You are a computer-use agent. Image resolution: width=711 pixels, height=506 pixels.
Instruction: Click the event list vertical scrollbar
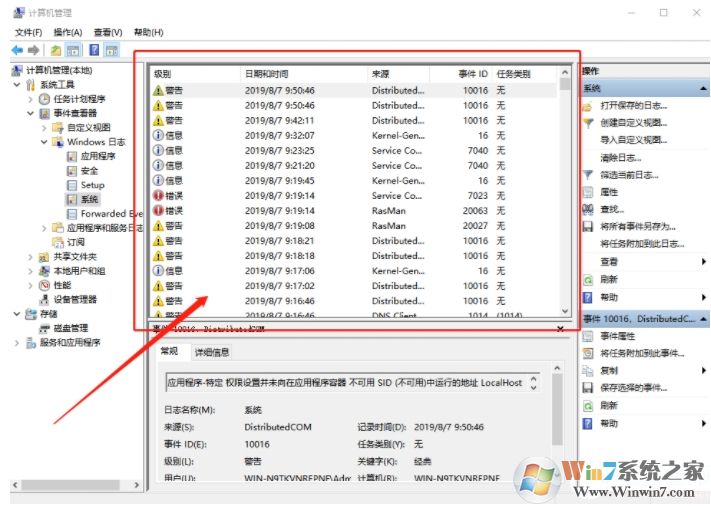pos(565,191)
